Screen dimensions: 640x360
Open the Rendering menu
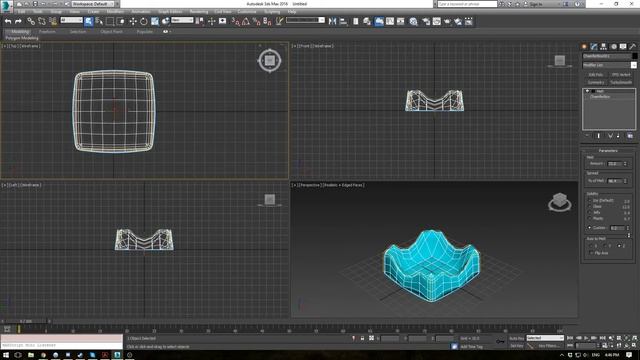tap(198, 11)
